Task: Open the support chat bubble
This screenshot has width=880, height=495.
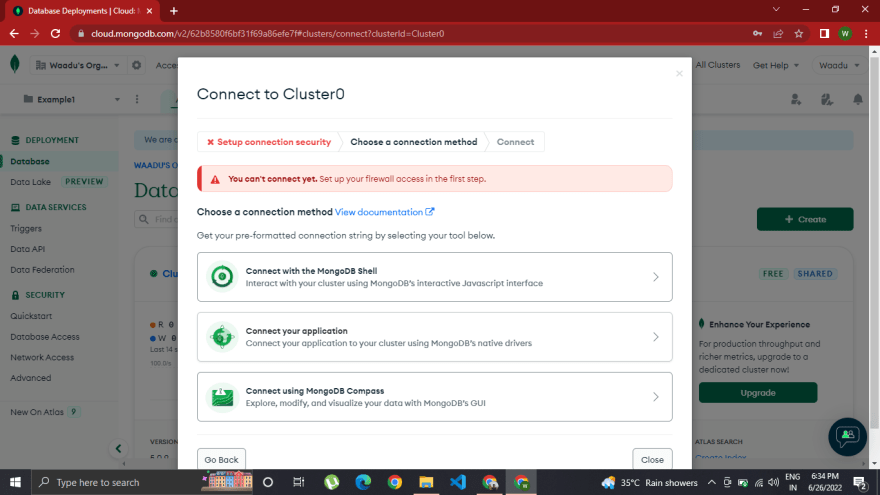Action: pyautogui.click(x=847, y=436)
